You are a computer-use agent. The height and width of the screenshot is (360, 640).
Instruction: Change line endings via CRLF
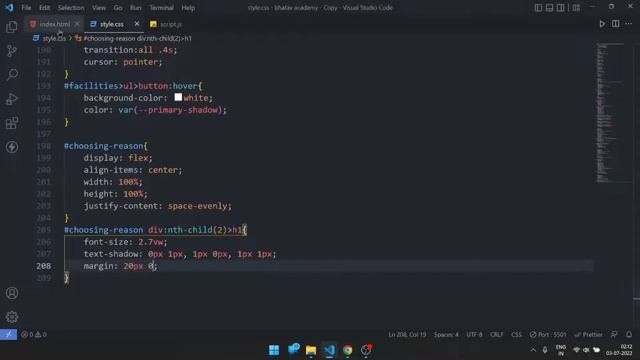(496, 334)
